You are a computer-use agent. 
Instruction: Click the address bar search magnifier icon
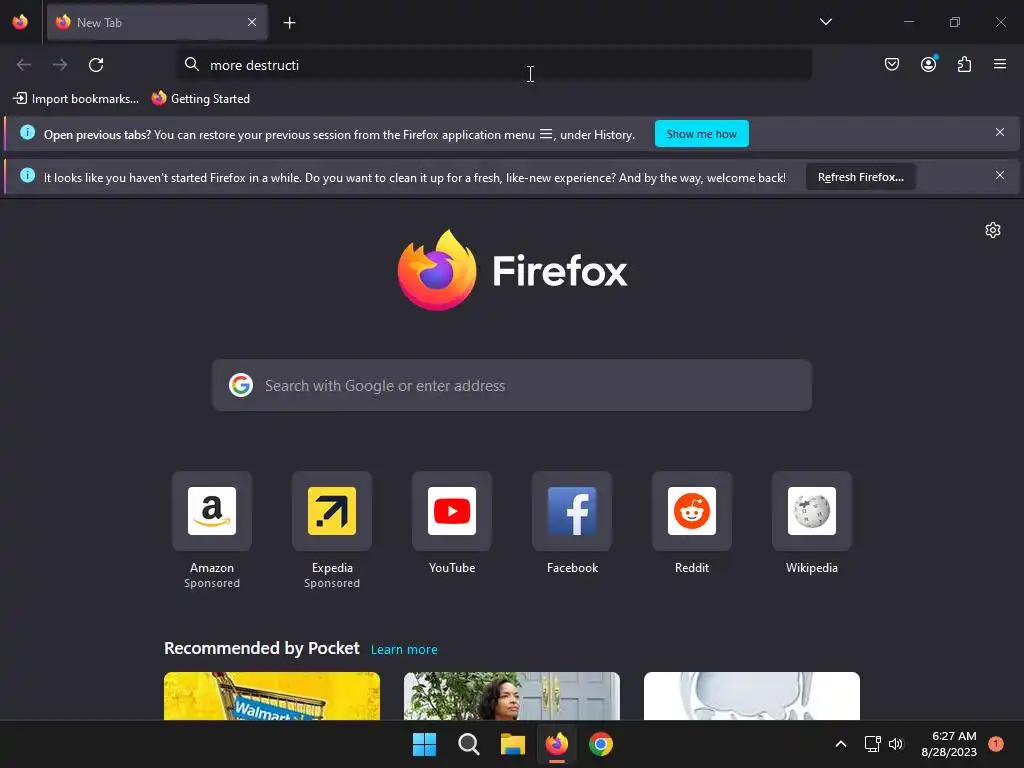pyautogui.click(x=191, y=64)
